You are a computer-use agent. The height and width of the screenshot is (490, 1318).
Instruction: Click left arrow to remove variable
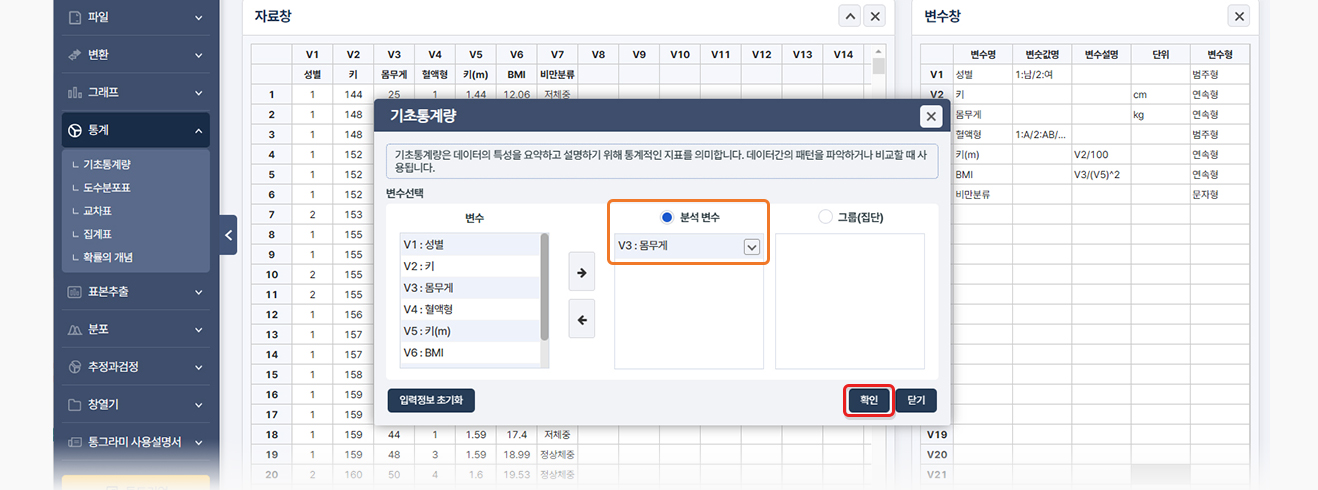tap(581, 320)
